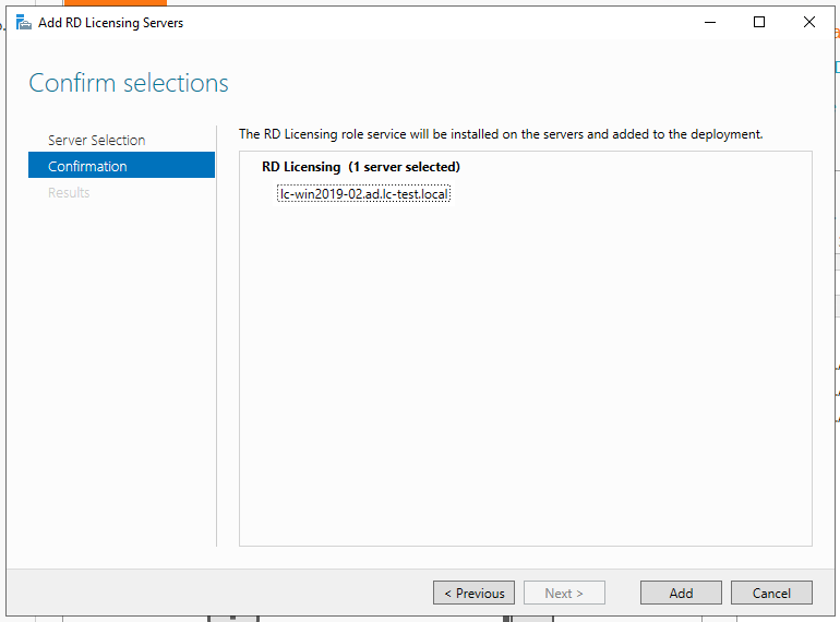Click empty space inside the server list panel
This screenshot has height=622, width=840.
pyautogui.click(x=525, y=380)
